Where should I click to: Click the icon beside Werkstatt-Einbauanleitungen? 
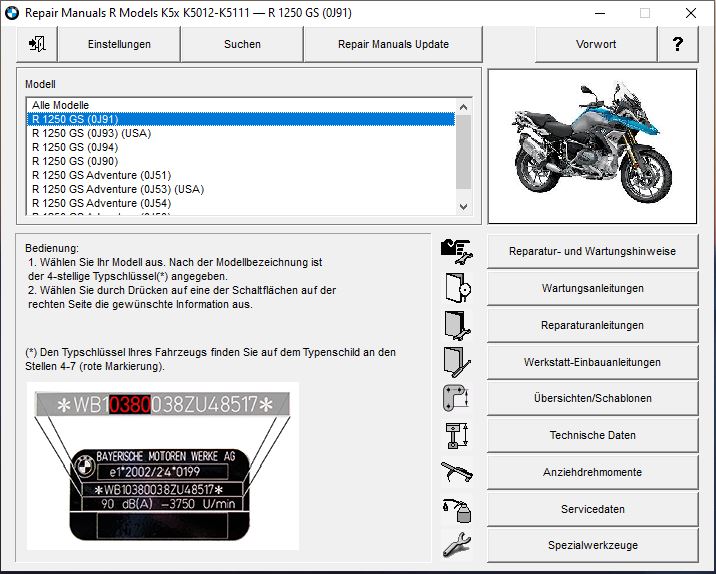(x=456, y=362)
